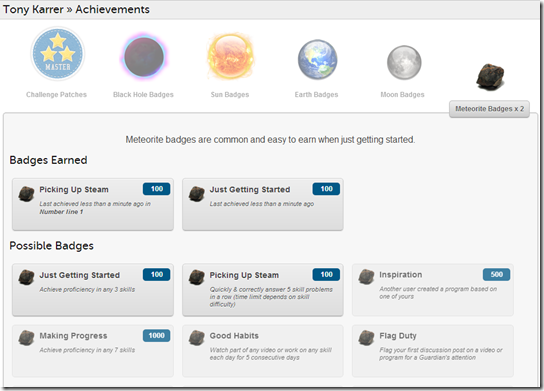Image resolution: width=544 pixels, height=391 pixels.
Task: Select the Meteorite rock icon above the tab
Action: pos(490,77)
